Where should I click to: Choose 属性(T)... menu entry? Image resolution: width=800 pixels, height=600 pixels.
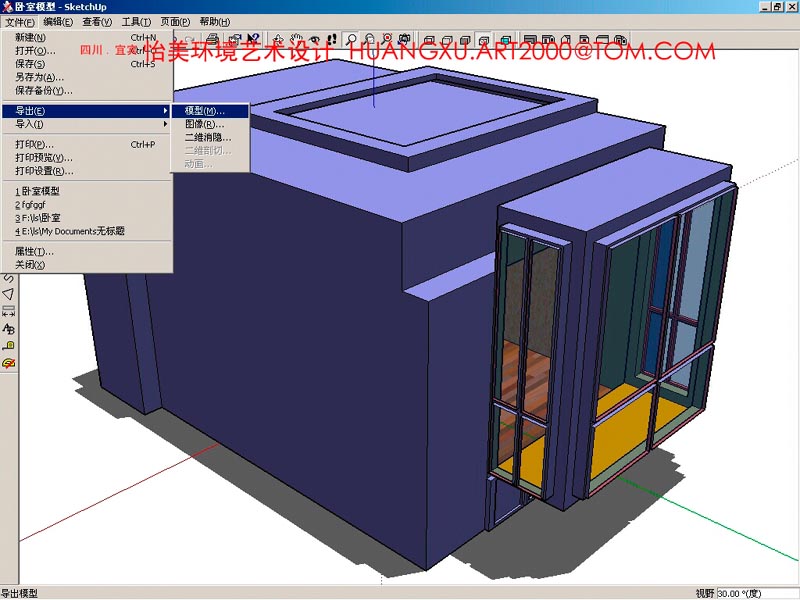pyautogui.click(x=87, y=252)
